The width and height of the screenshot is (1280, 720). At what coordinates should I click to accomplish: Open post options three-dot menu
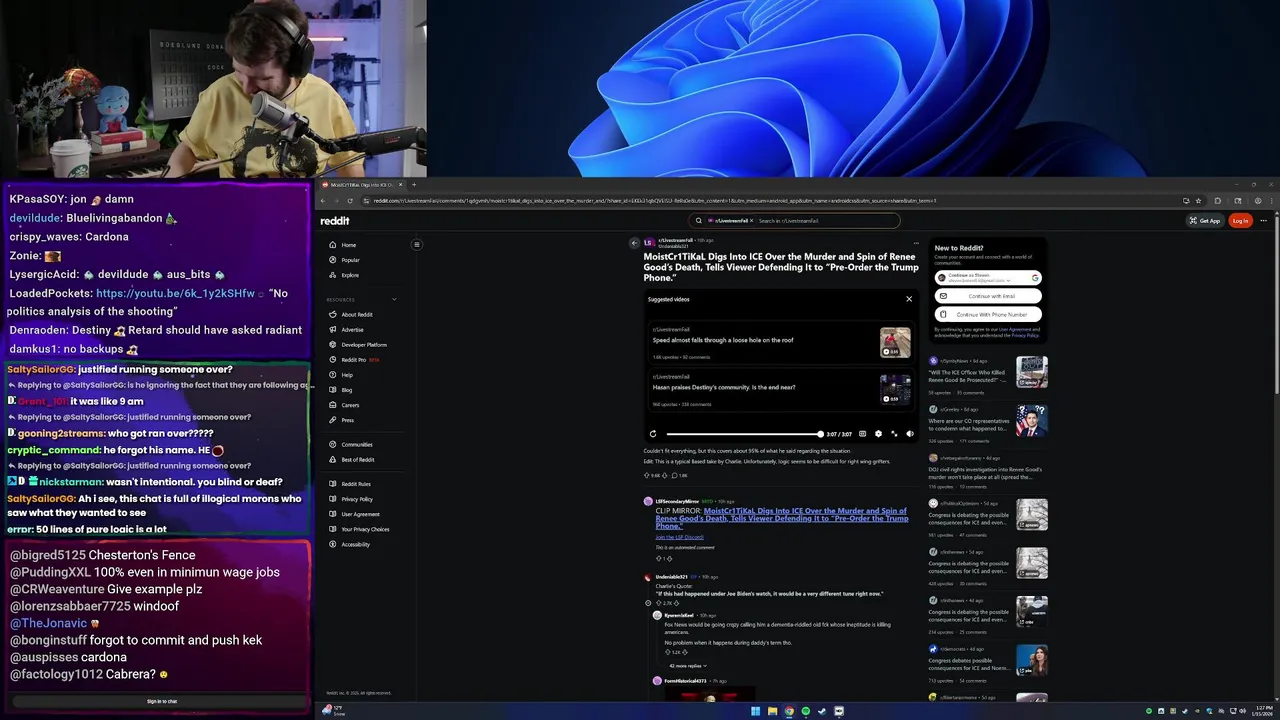click(x=915, y=243)
